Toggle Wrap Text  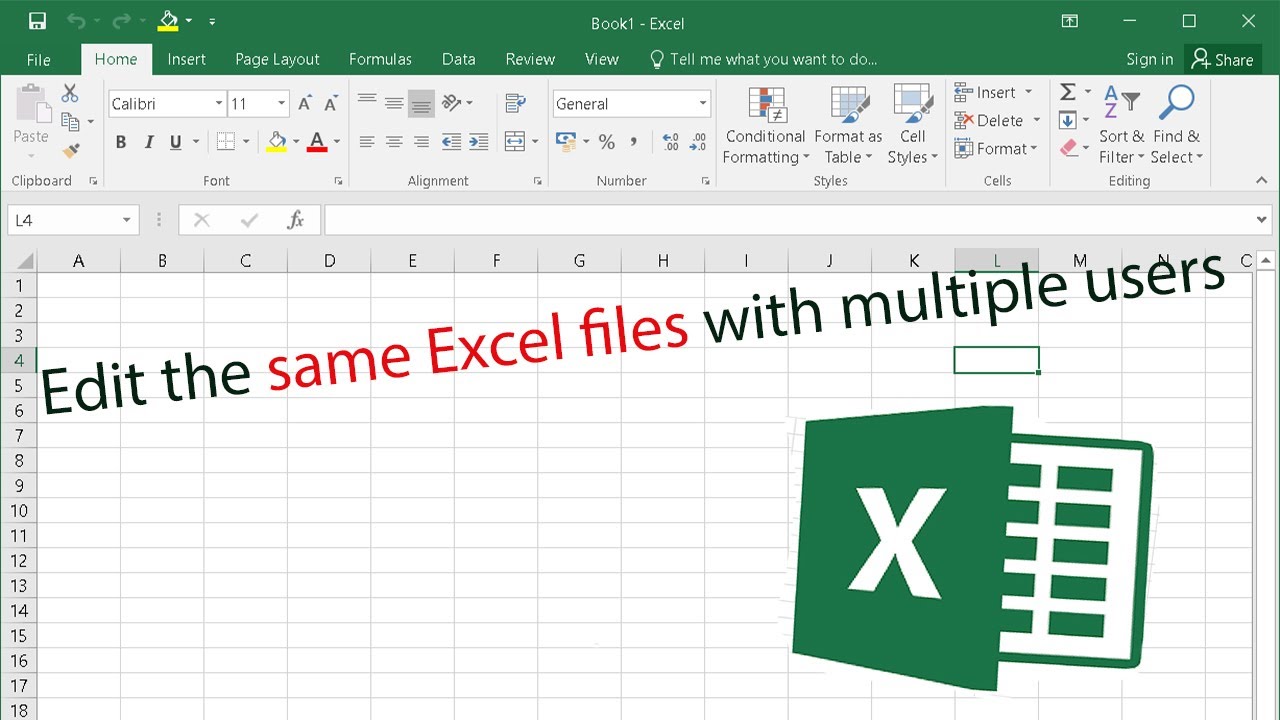tap(516, 103)
